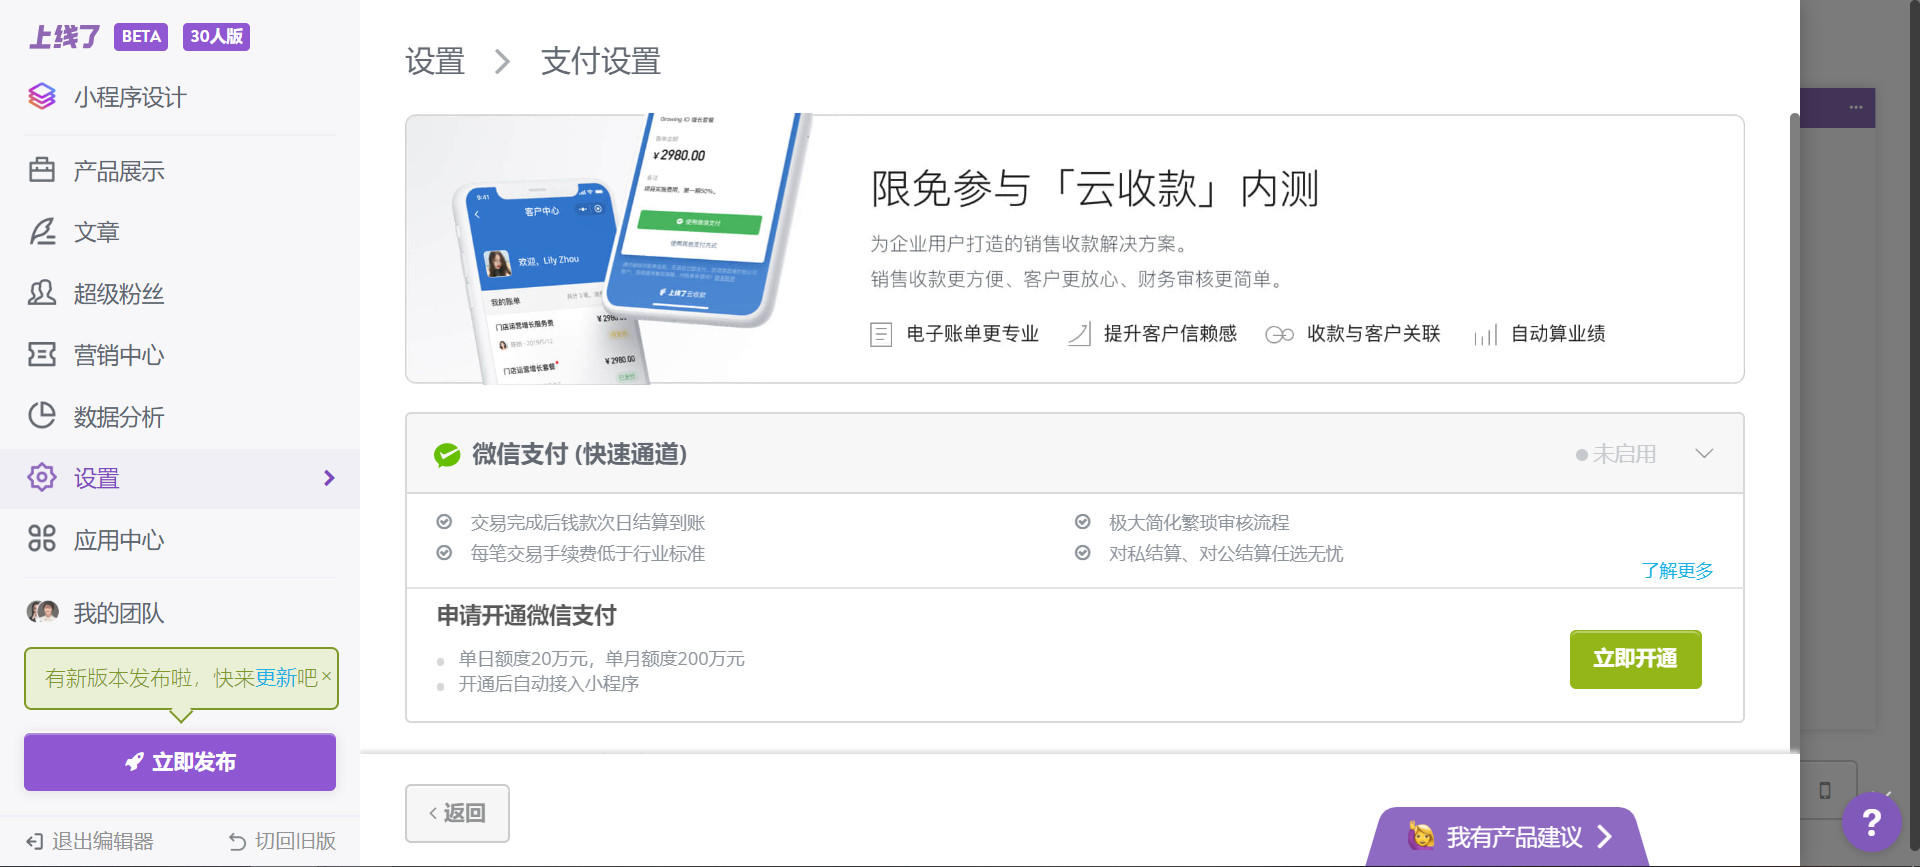Click the 设置 breadcrumb link
The image size is (1920, 867).
(x=435, y=62)
